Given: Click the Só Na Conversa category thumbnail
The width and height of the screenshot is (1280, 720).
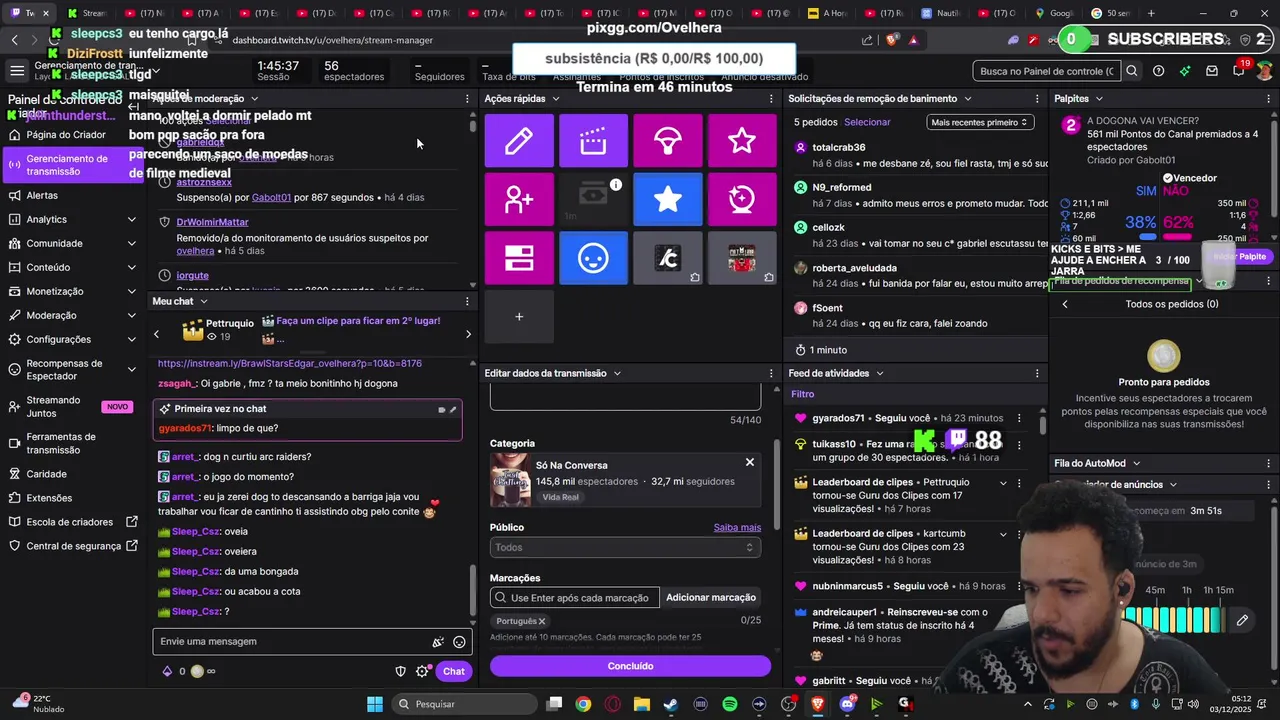Looking at the screenshot, I should coord(510,480).
